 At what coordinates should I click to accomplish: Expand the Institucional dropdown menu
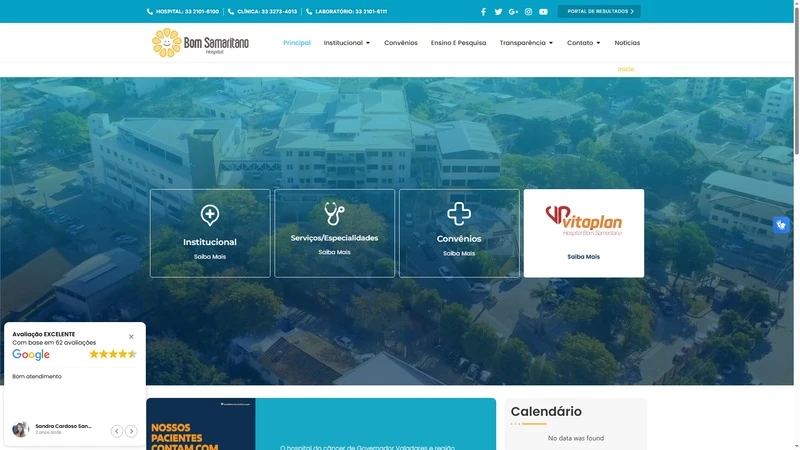[x=346, y=43]
